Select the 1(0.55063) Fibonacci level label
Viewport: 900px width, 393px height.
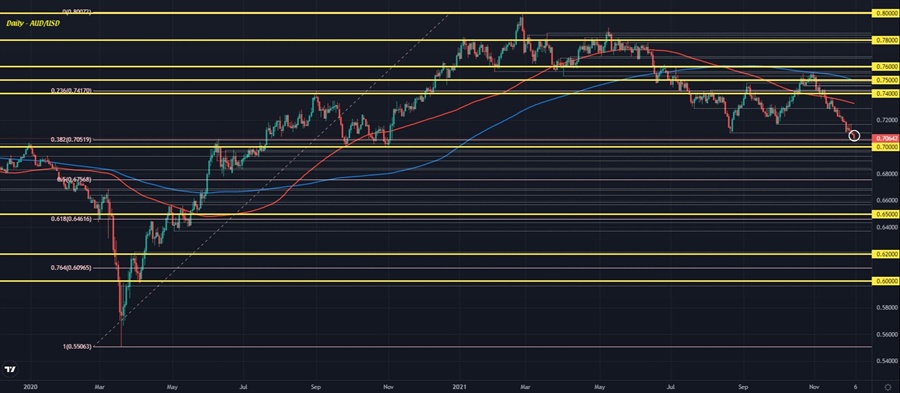pyautogui.click(x=76, y=347)
